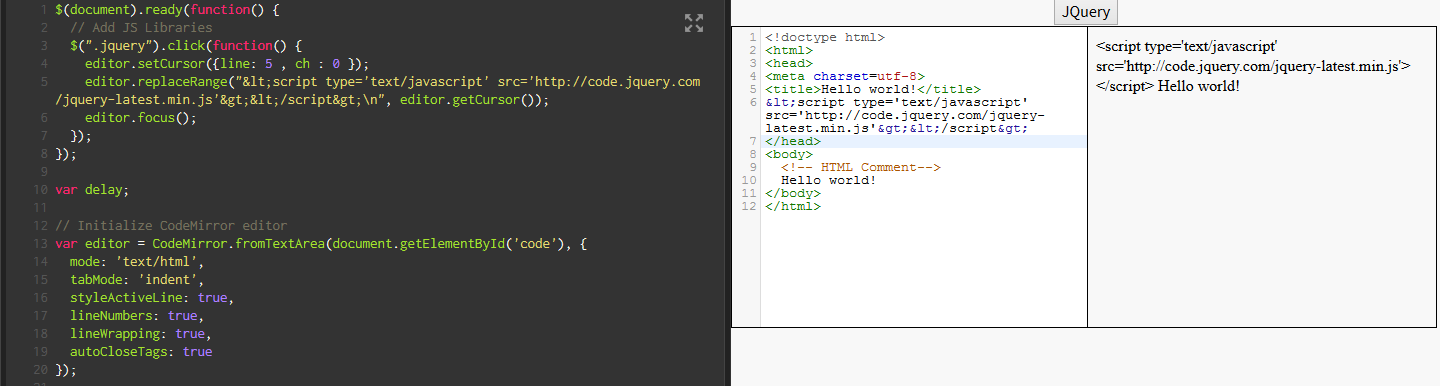Click the preview pane output text
This screenshot has height=386, width=1440.
1253,66
